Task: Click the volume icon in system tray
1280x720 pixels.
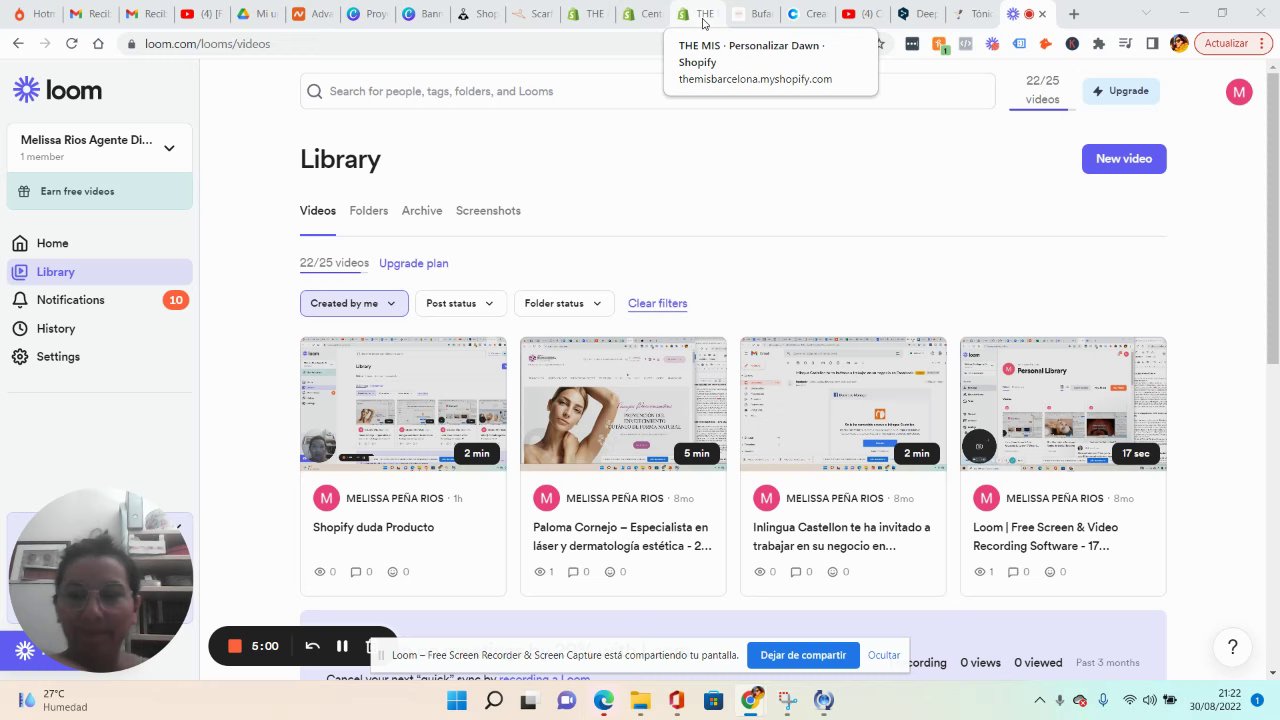Action: click(x=1149, y=700)
